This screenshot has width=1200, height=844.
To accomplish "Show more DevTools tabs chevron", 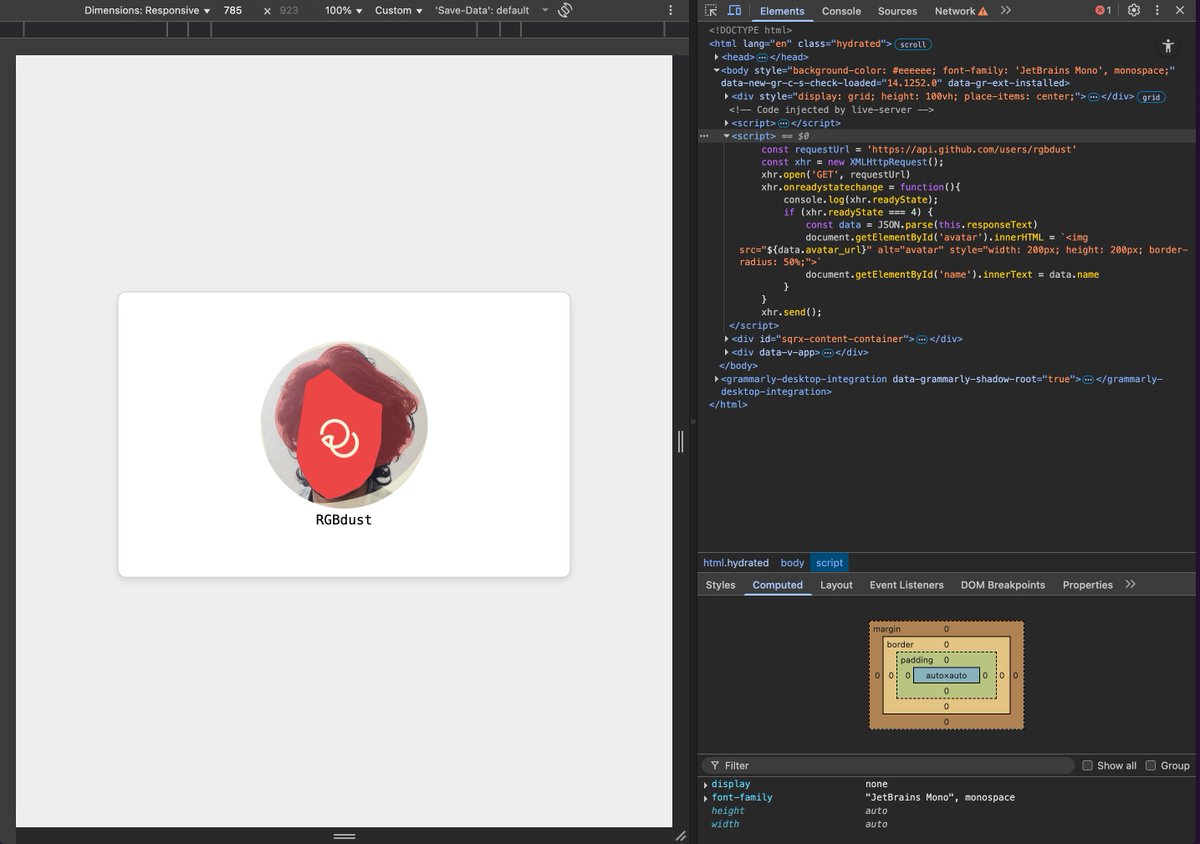I will 1005,10.
